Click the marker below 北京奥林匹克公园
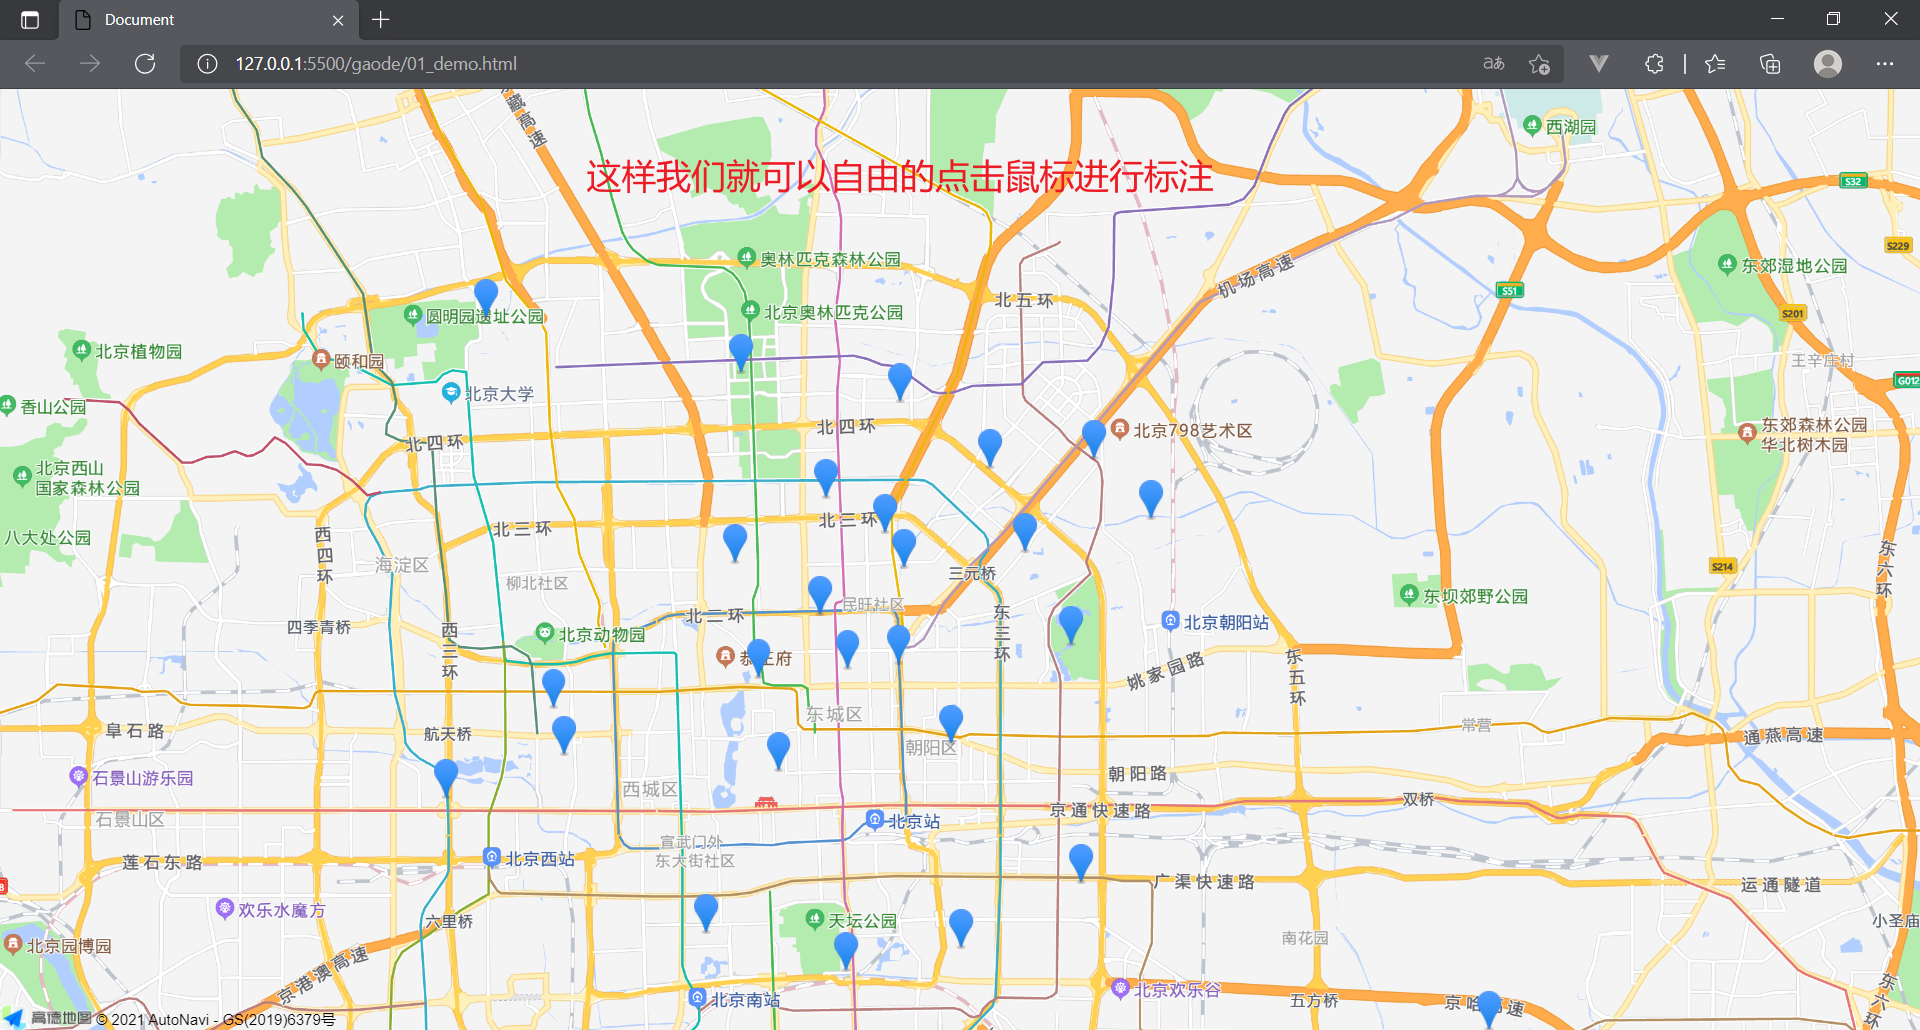This screenshot has width=1920, height=1030. click(741, 353)
